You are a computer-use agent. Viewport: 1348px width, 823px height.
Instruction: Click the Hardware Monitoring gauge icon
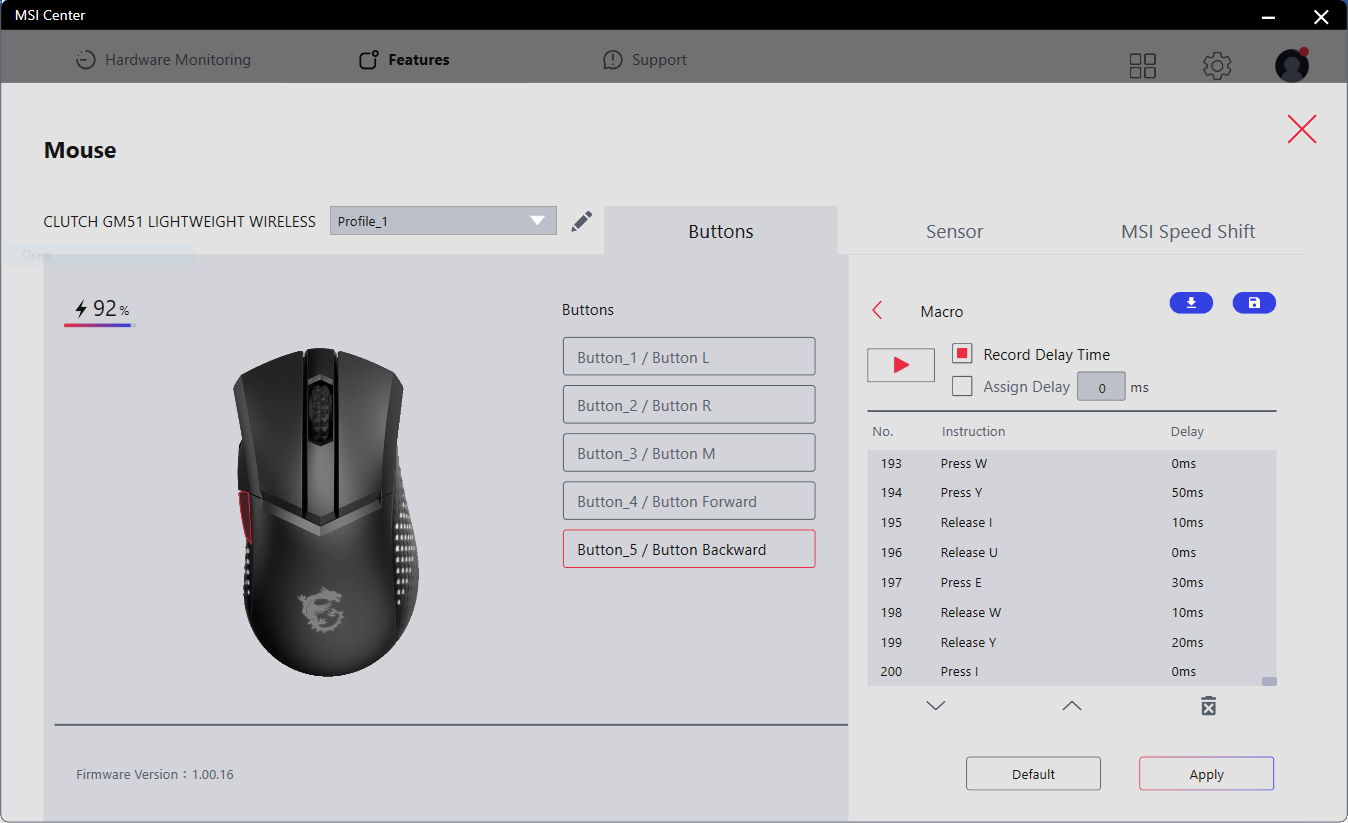tap(86, 60)
